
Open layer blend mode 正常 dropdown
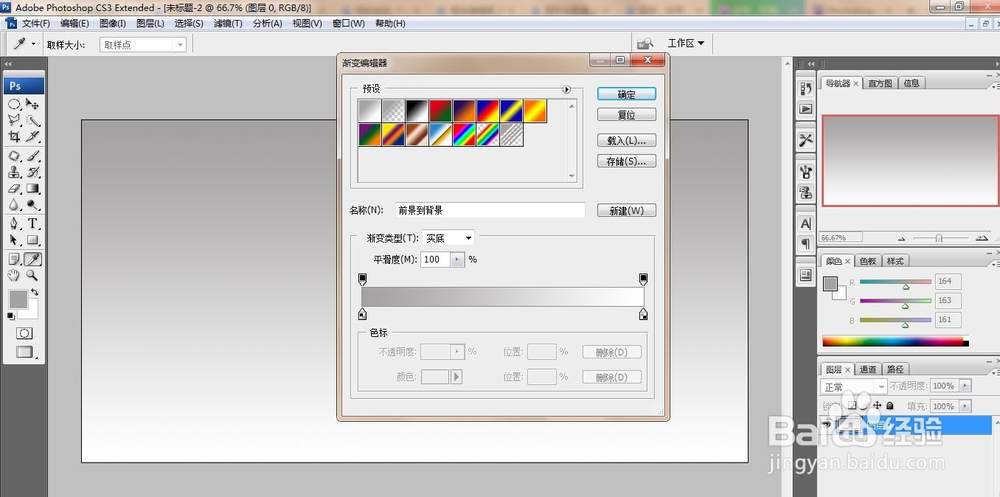coord(853,387)
